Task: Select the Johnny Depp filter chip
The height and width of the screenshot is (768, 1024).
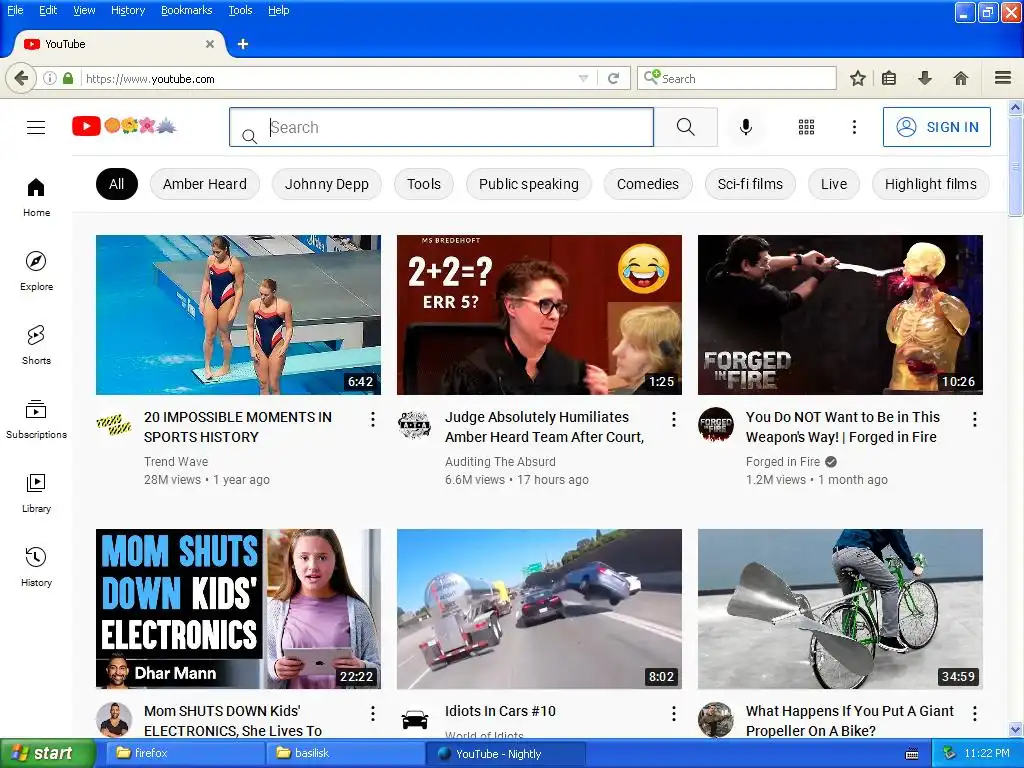Action: tap(327, 184)
